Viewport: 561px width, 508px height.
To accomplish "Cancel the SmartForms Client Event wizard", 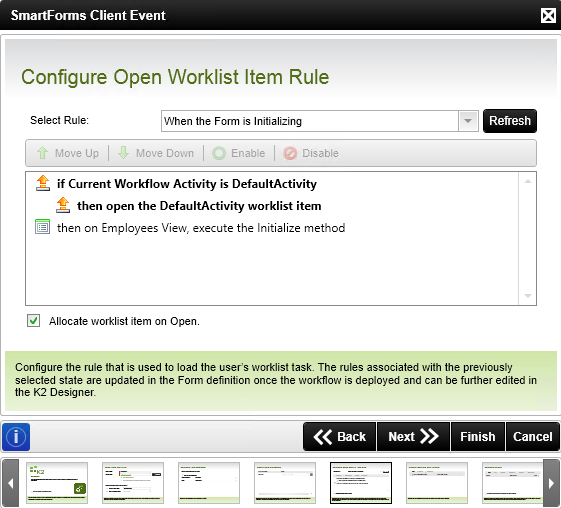I will point(532,436).
